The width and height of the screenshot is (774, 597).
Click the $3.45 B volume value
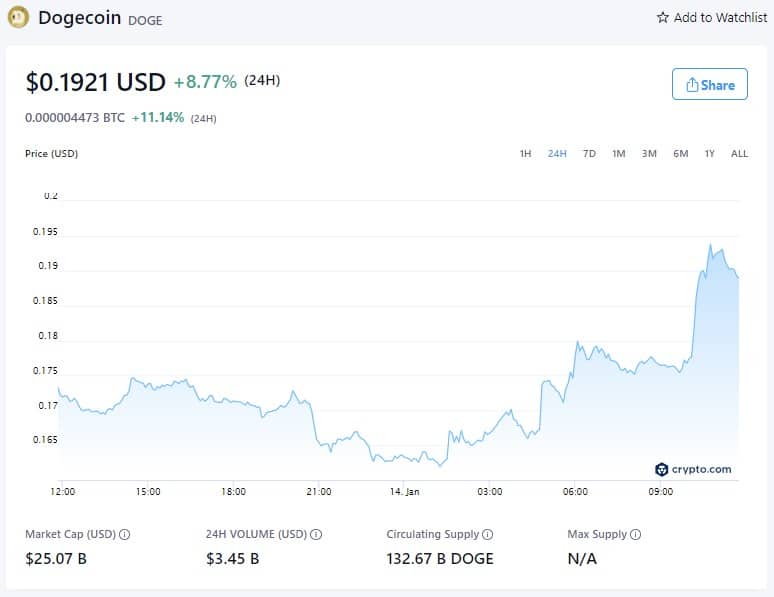(x=232, y=559)
